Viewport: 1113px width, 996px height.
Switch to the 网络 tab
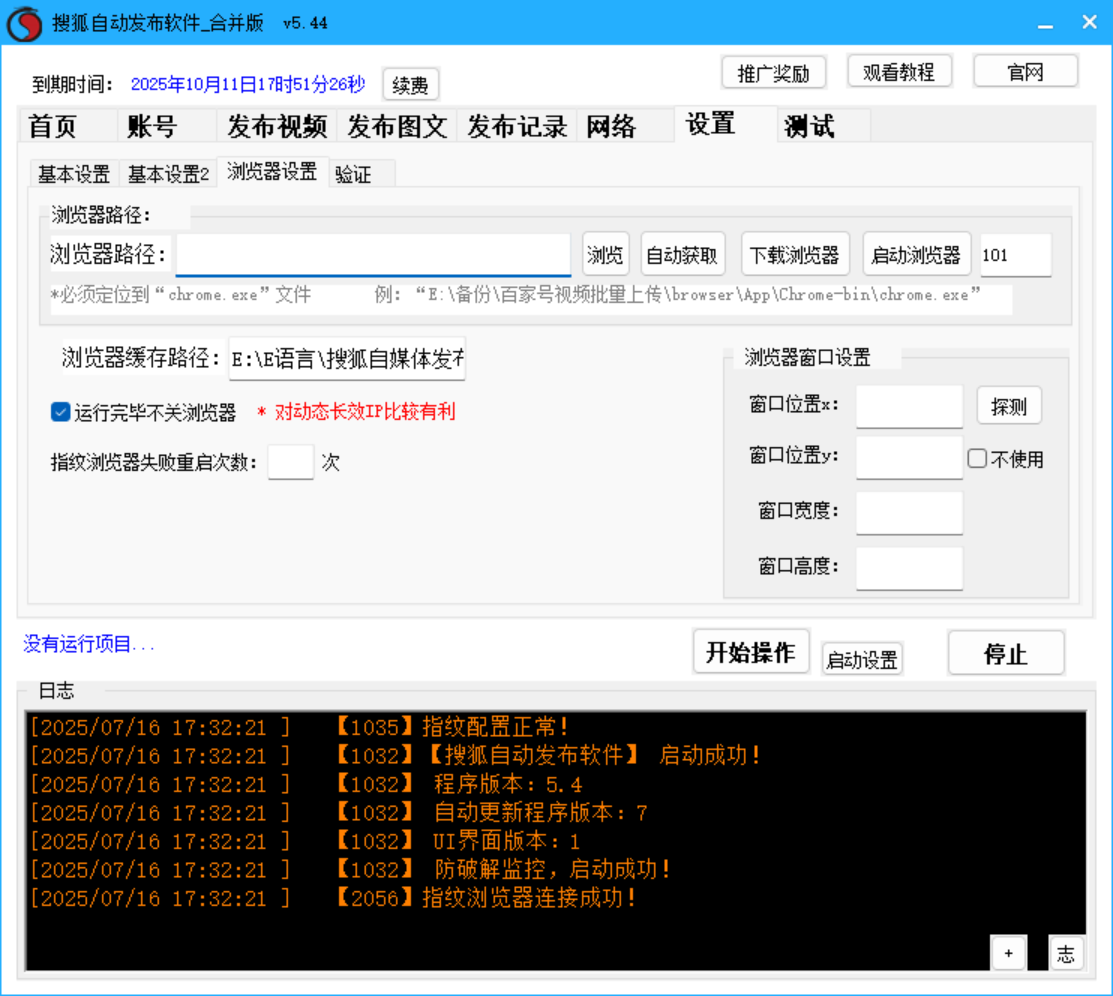coord(625,126)
